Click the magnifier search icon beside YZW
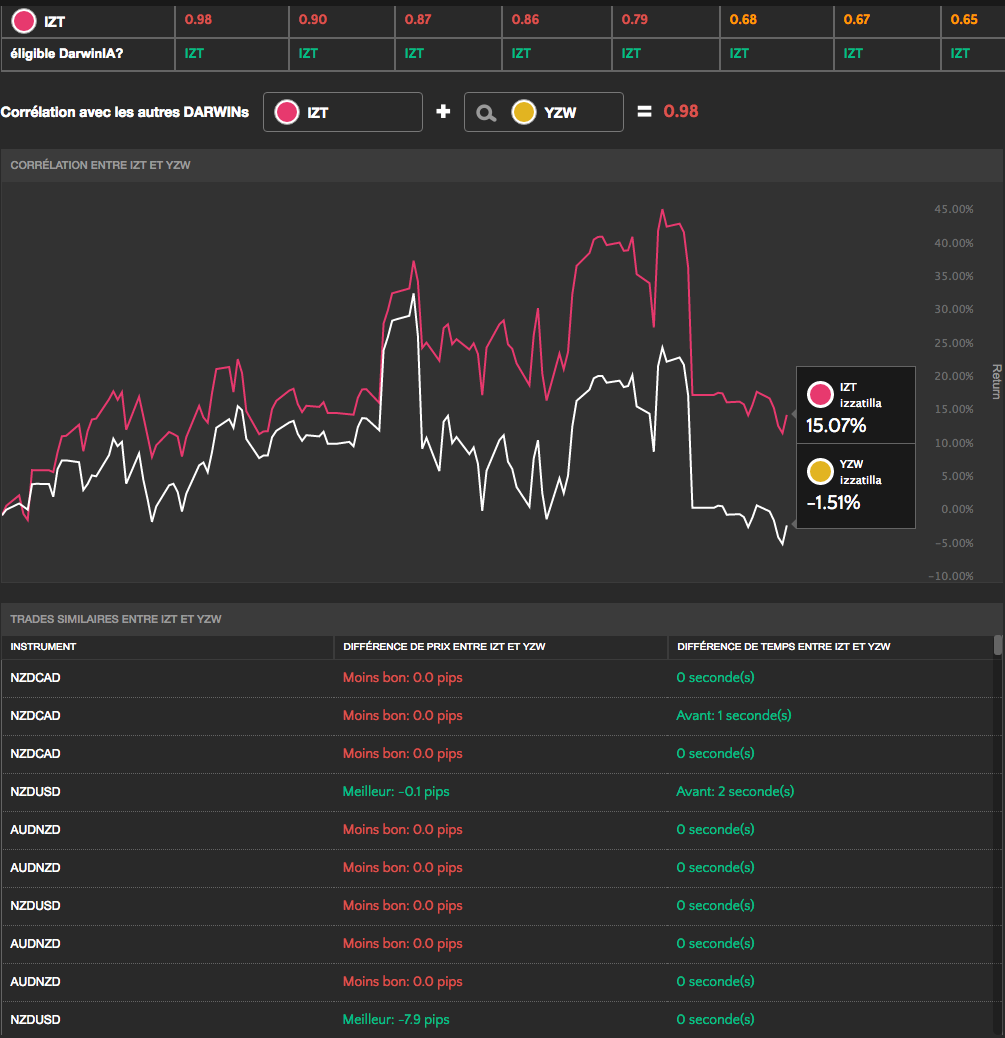The image size is (1005, 1038). click(486, 113)
